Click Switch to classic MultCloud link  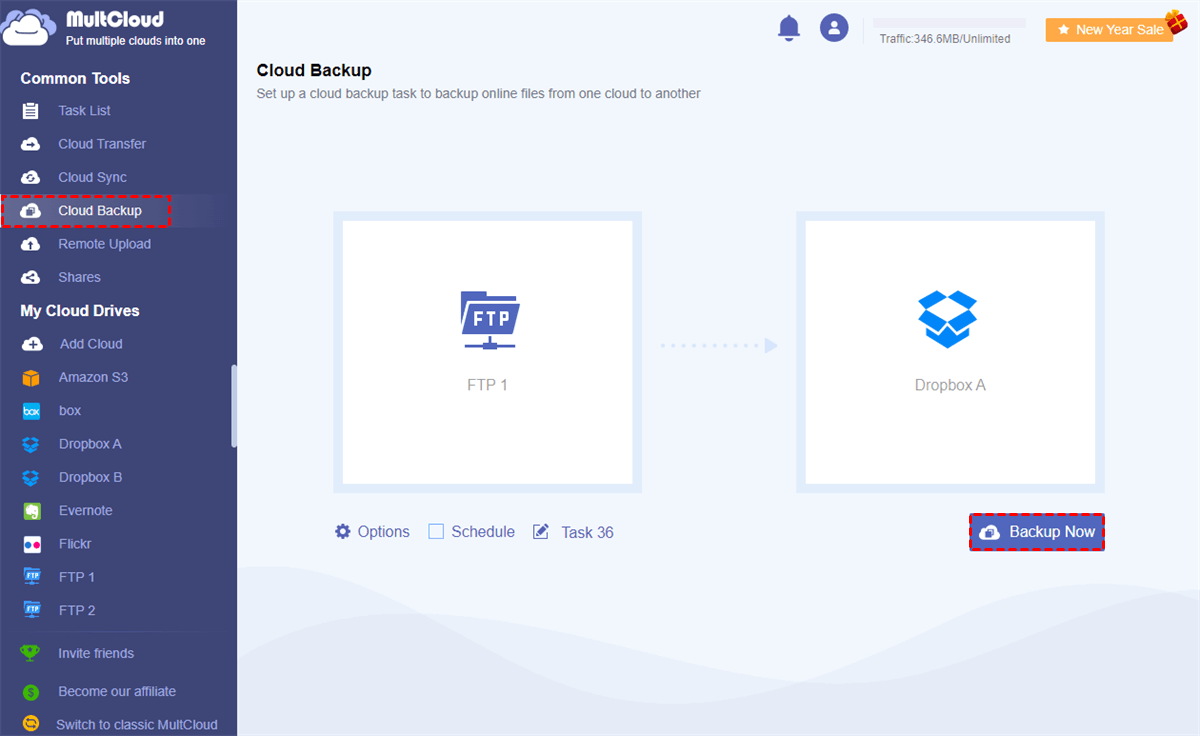pyautogui.click(x=137, y=724)
